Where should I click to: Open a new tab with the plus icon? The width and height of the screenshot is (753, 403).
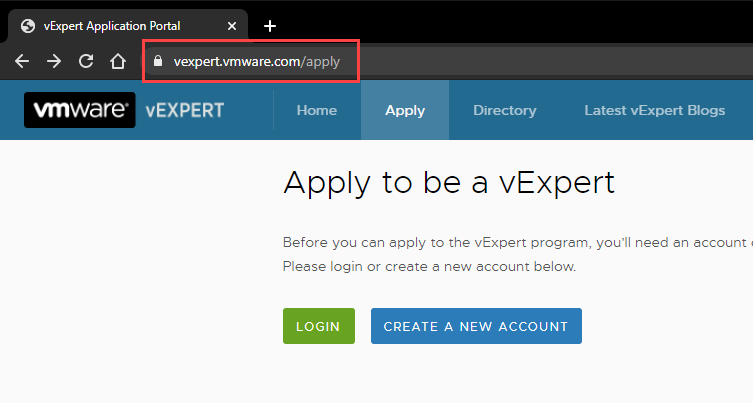[270, 26]
